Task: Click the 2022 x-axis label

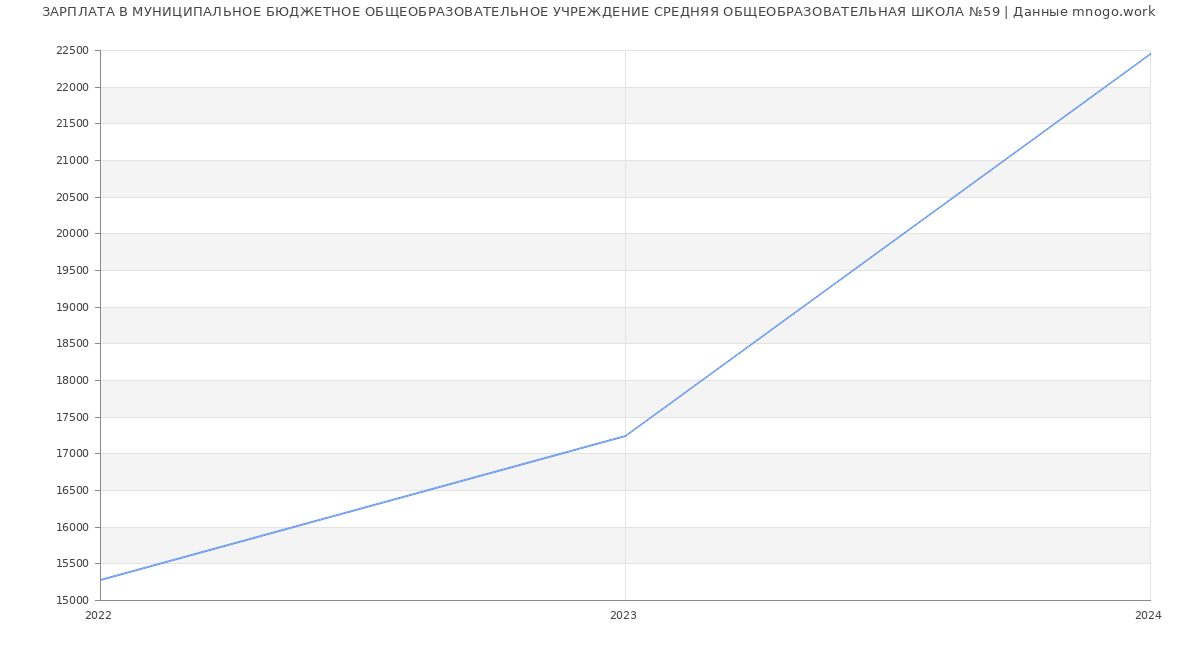Action: (98, 616)
